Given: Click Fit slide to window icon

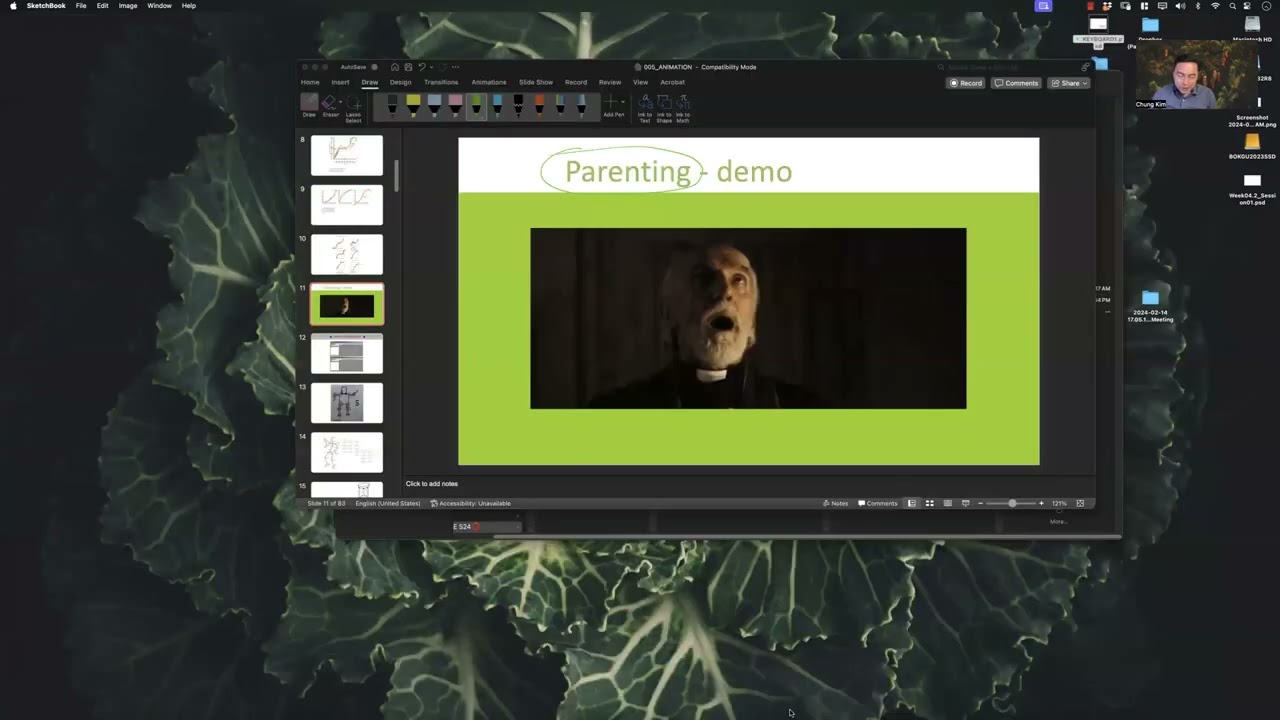Looking at the screenshot, I should [x=1080, y=503].
